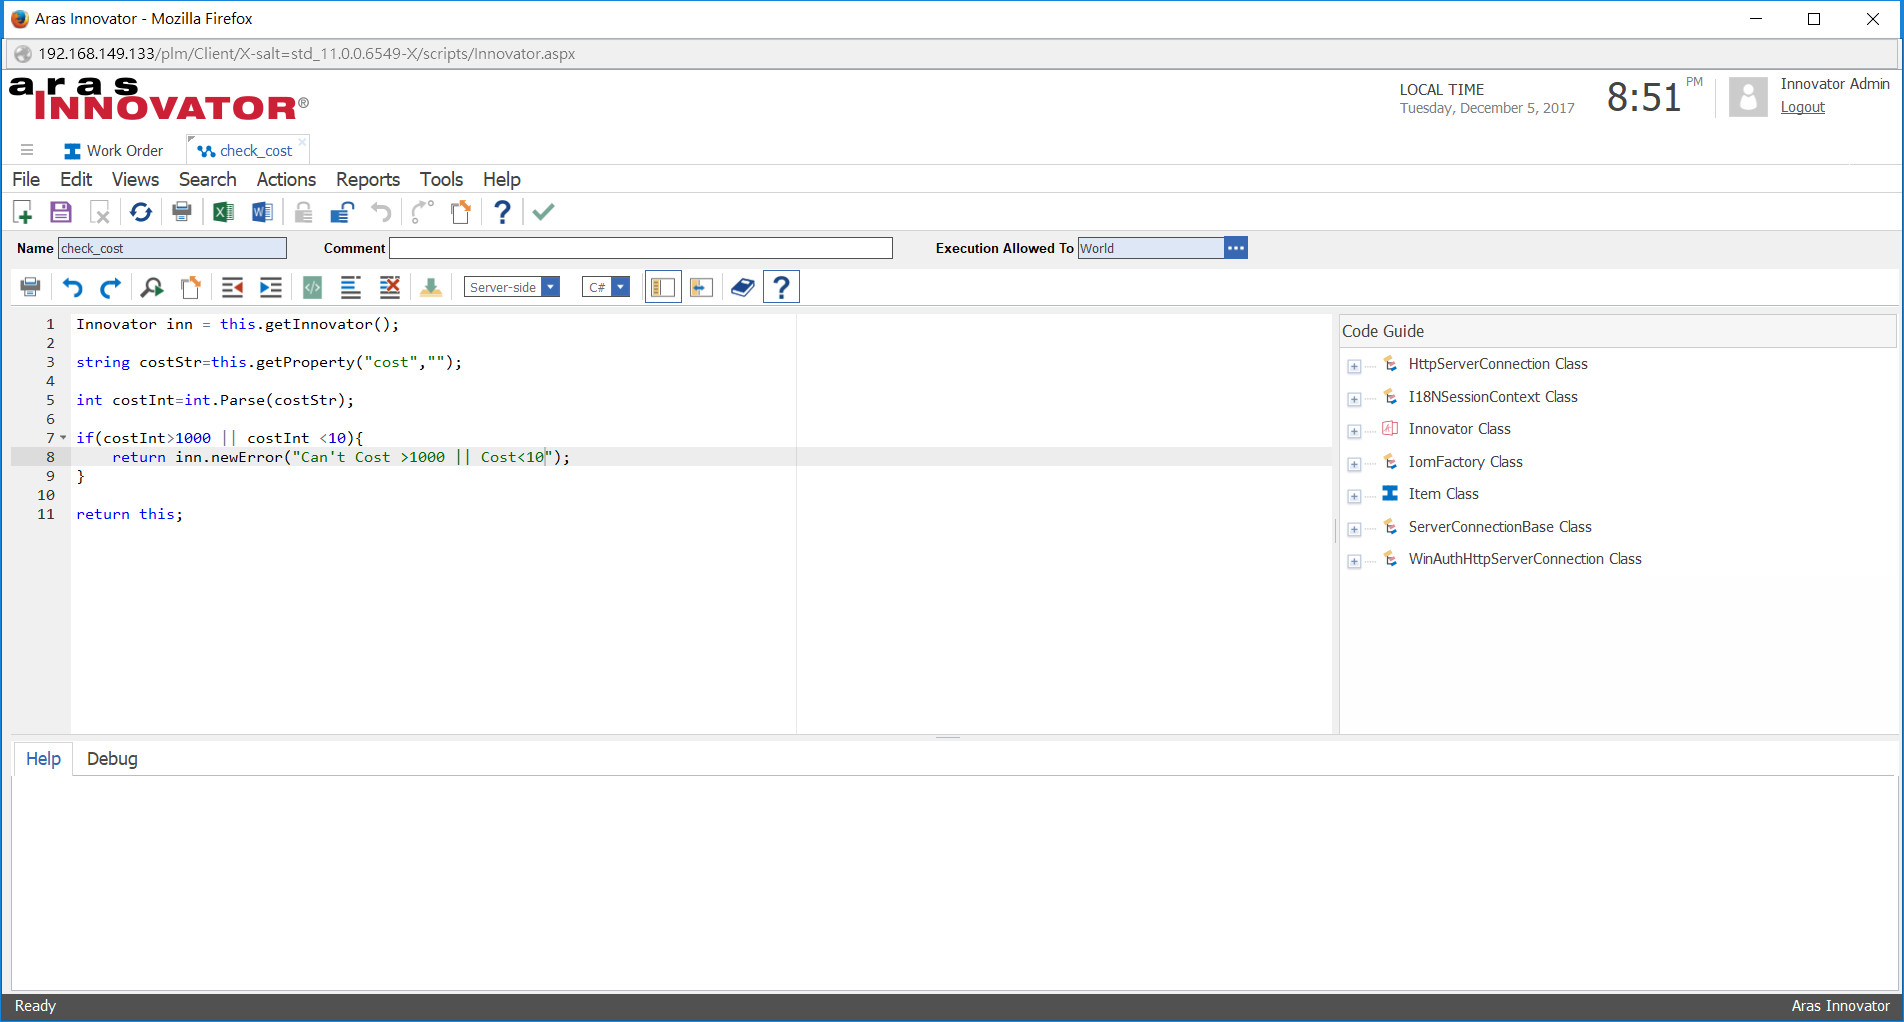Click into the Name field
The height and width of the screenshot is (1022, 1904).
(x=172, y=248)
